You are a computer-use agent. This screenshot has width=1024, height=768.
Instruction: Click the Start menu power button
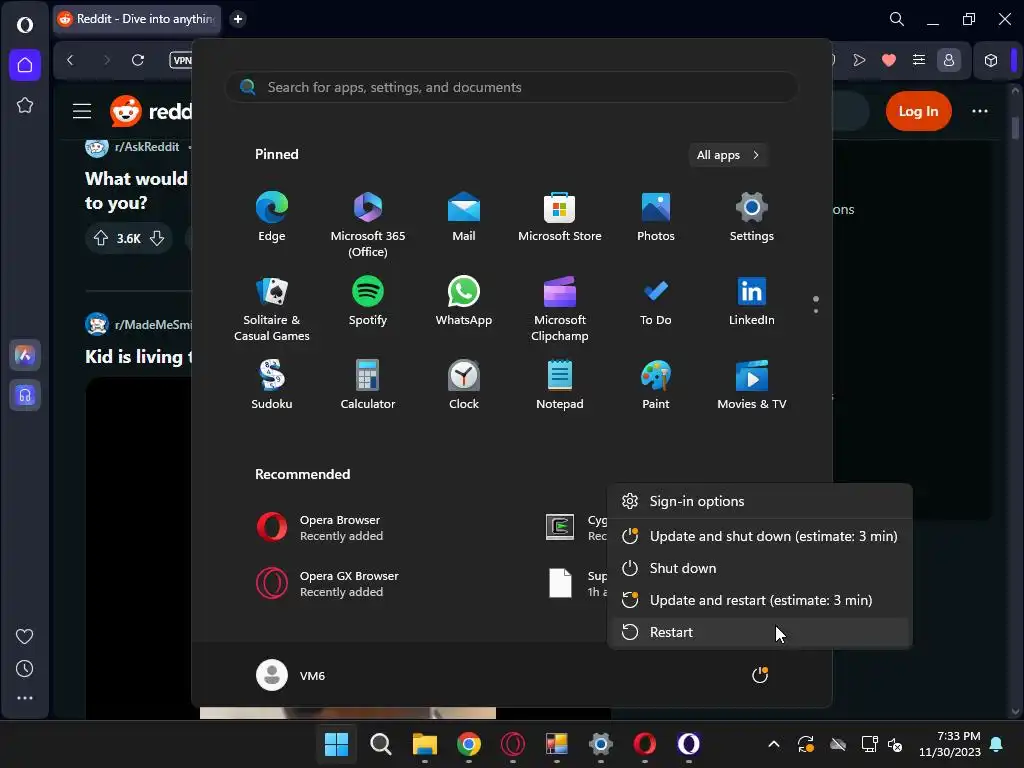760,675
